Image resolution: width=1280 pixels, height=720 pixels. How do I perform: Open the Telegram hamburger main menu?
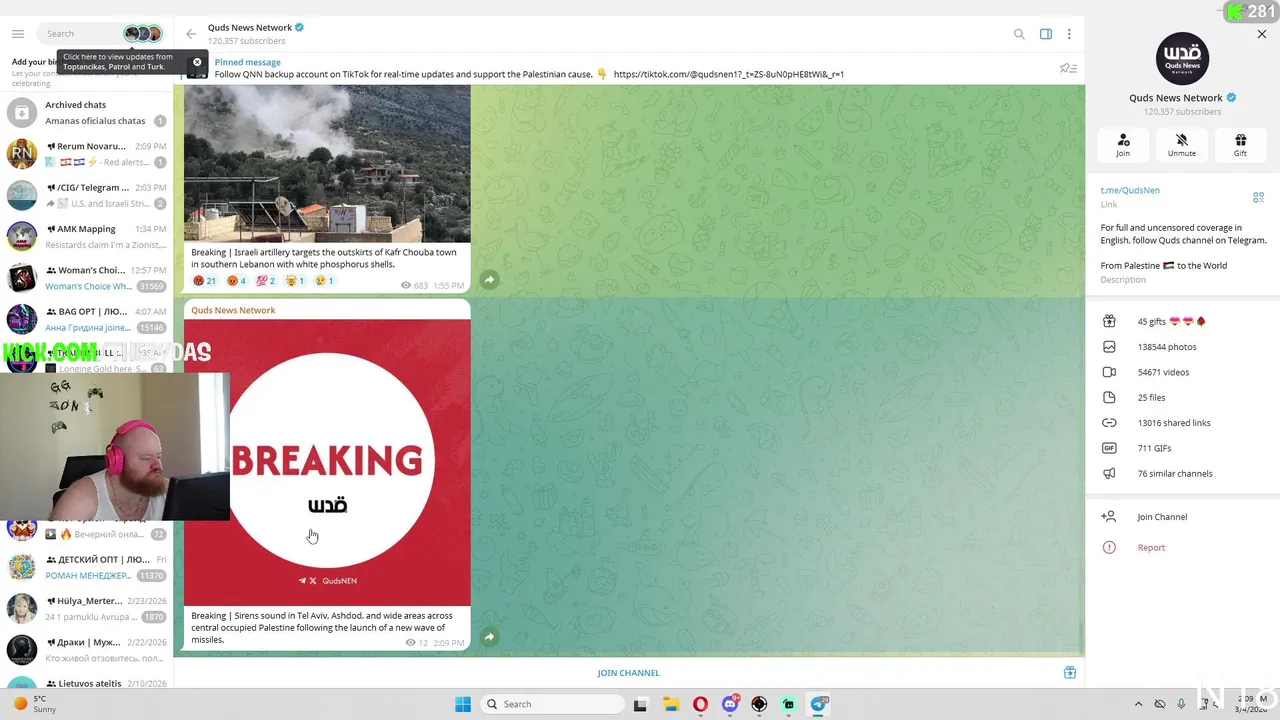[18, 34]
